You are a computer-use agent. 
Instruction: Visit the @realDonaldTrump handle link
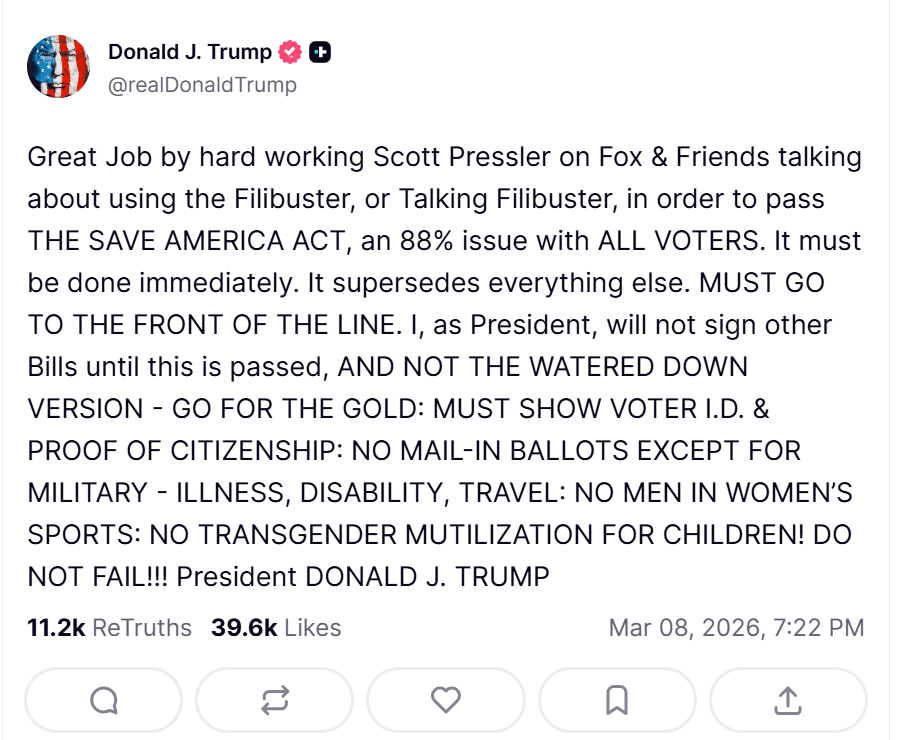click(202, 85)
